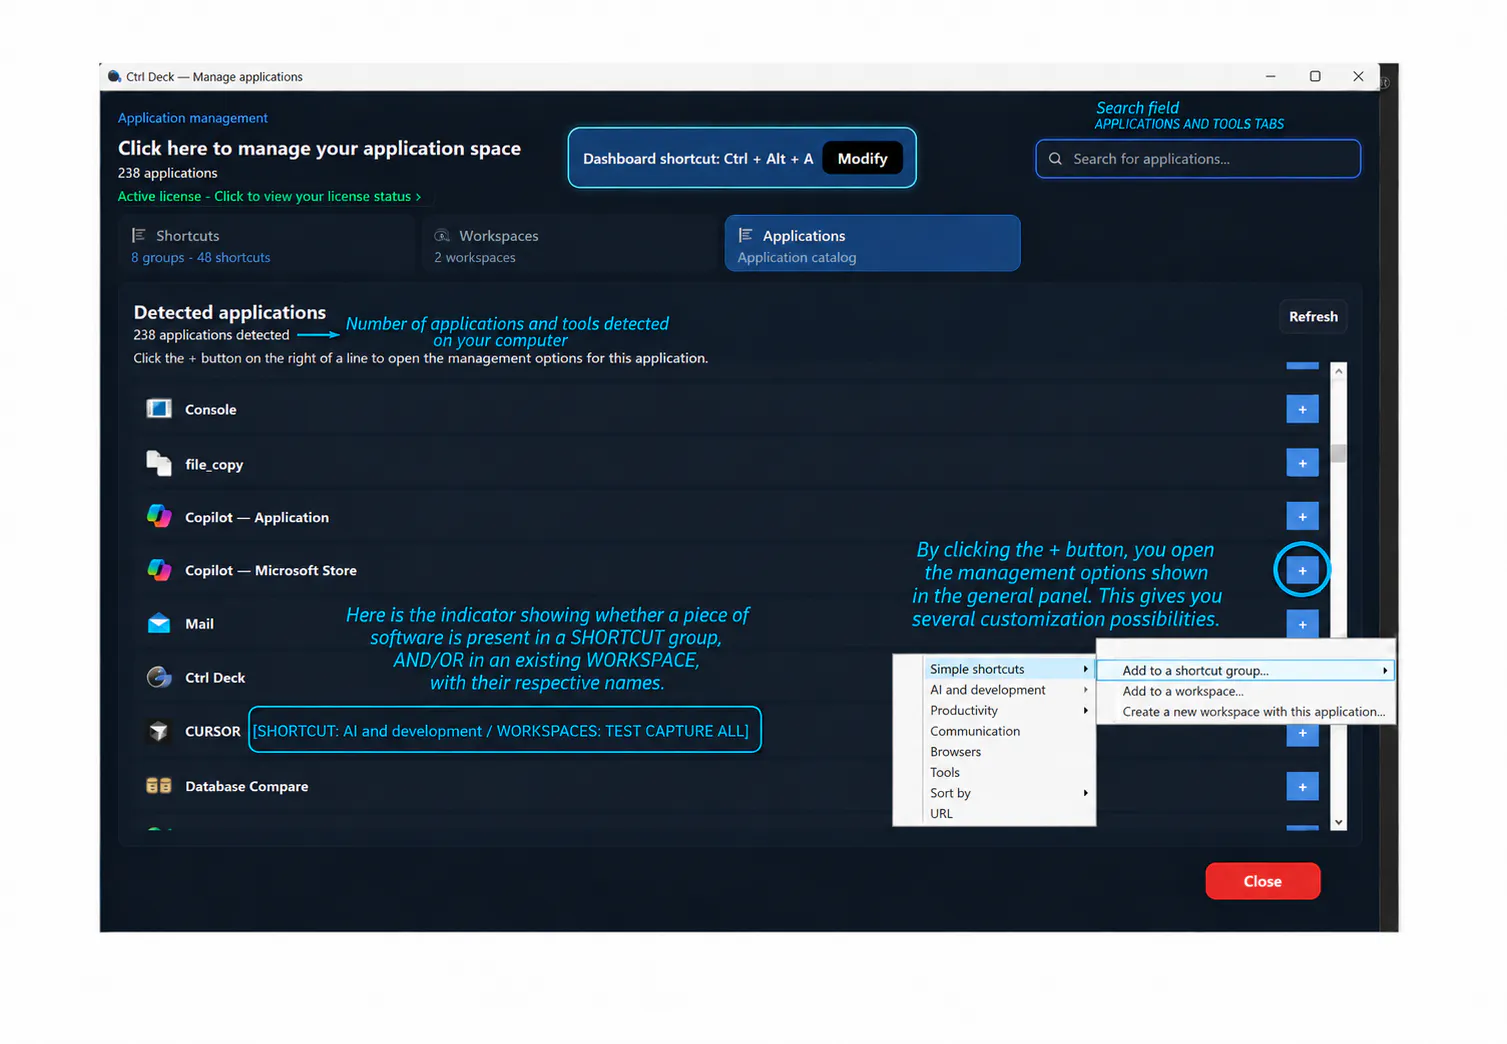The image size is (1507, 1044).
Task: Click the search magnifier icon
Action: click(1055, 159)
